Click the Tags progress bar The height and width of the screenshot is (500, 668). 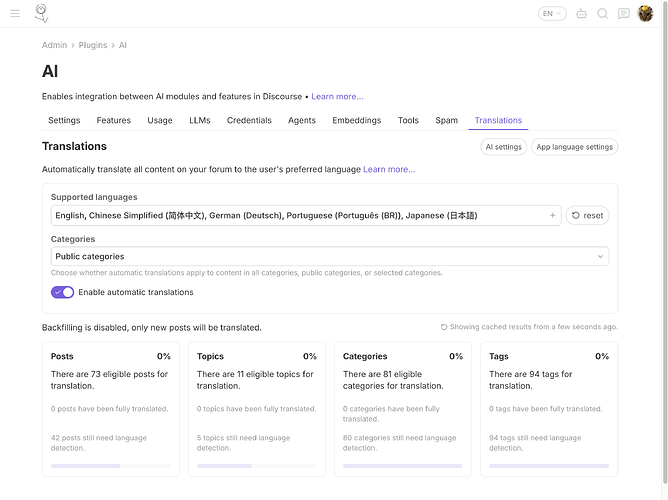pos(549,466)
